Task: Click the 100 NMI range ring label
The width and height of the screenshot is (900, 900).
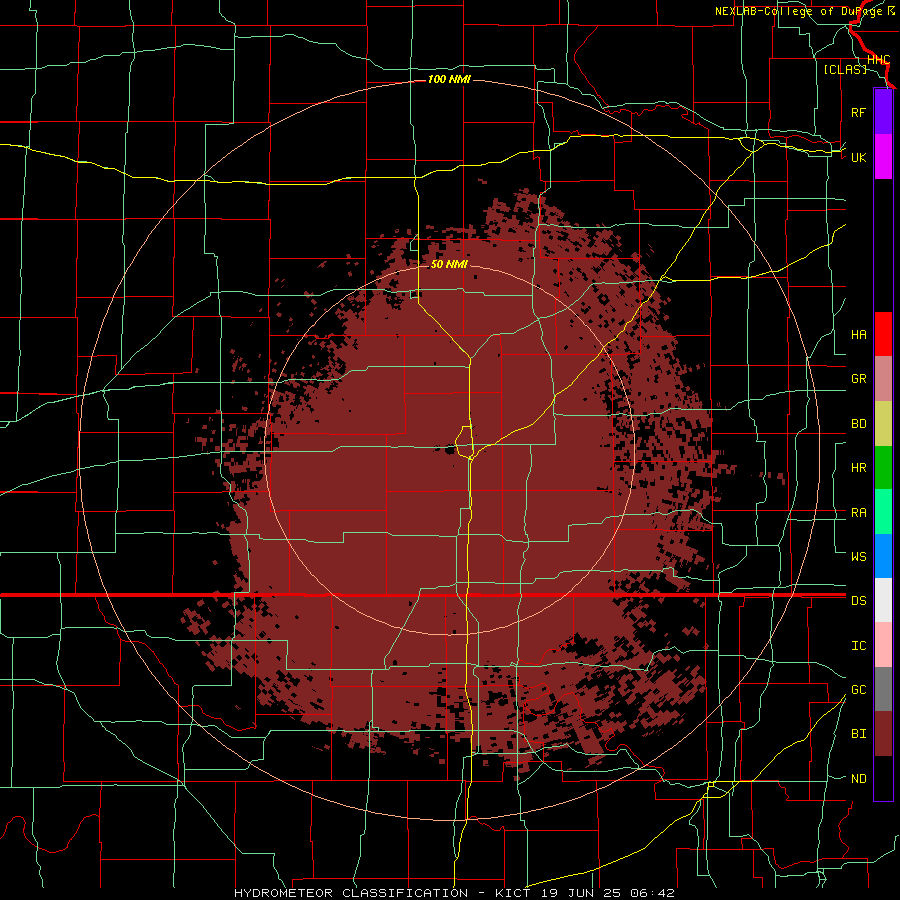Action: 449,79
